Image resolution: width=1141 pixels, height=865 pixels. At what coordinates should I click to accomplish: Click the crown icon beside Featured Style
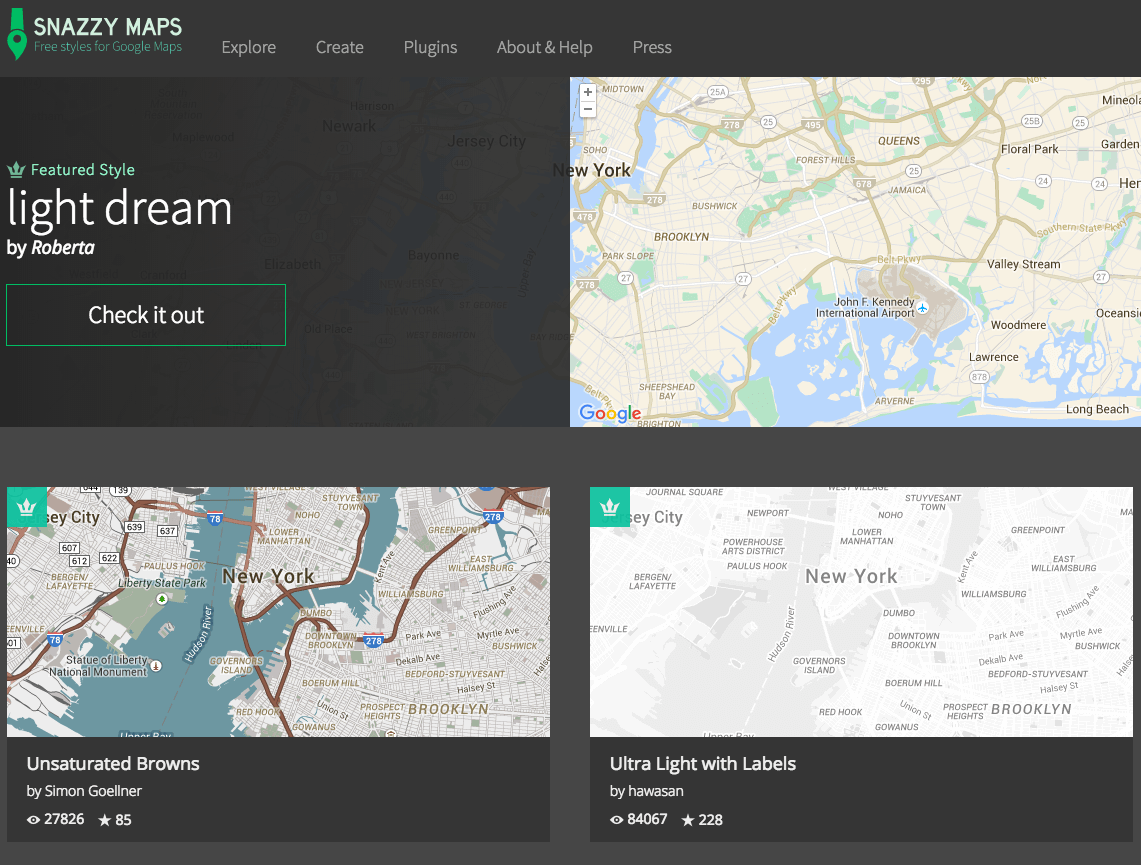point(15,169)
